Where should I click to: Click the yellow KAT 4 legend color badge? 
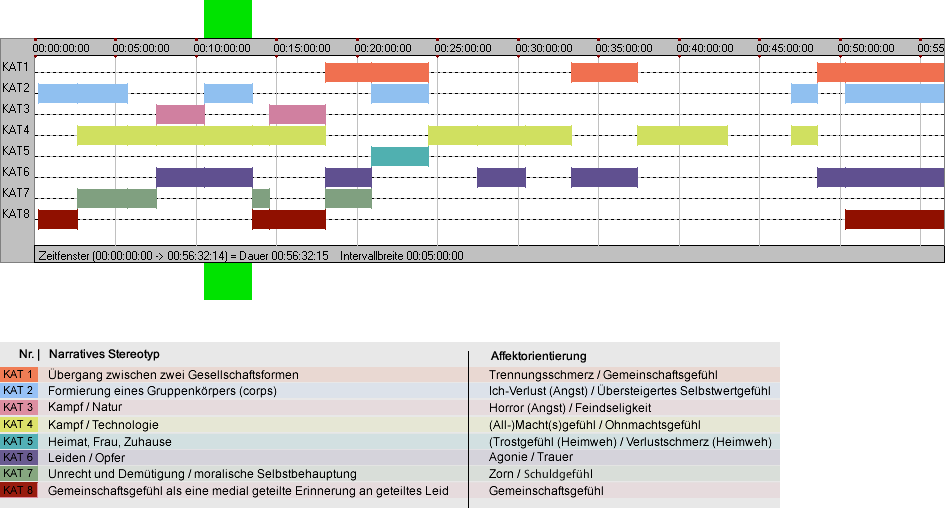click(19, 424)
